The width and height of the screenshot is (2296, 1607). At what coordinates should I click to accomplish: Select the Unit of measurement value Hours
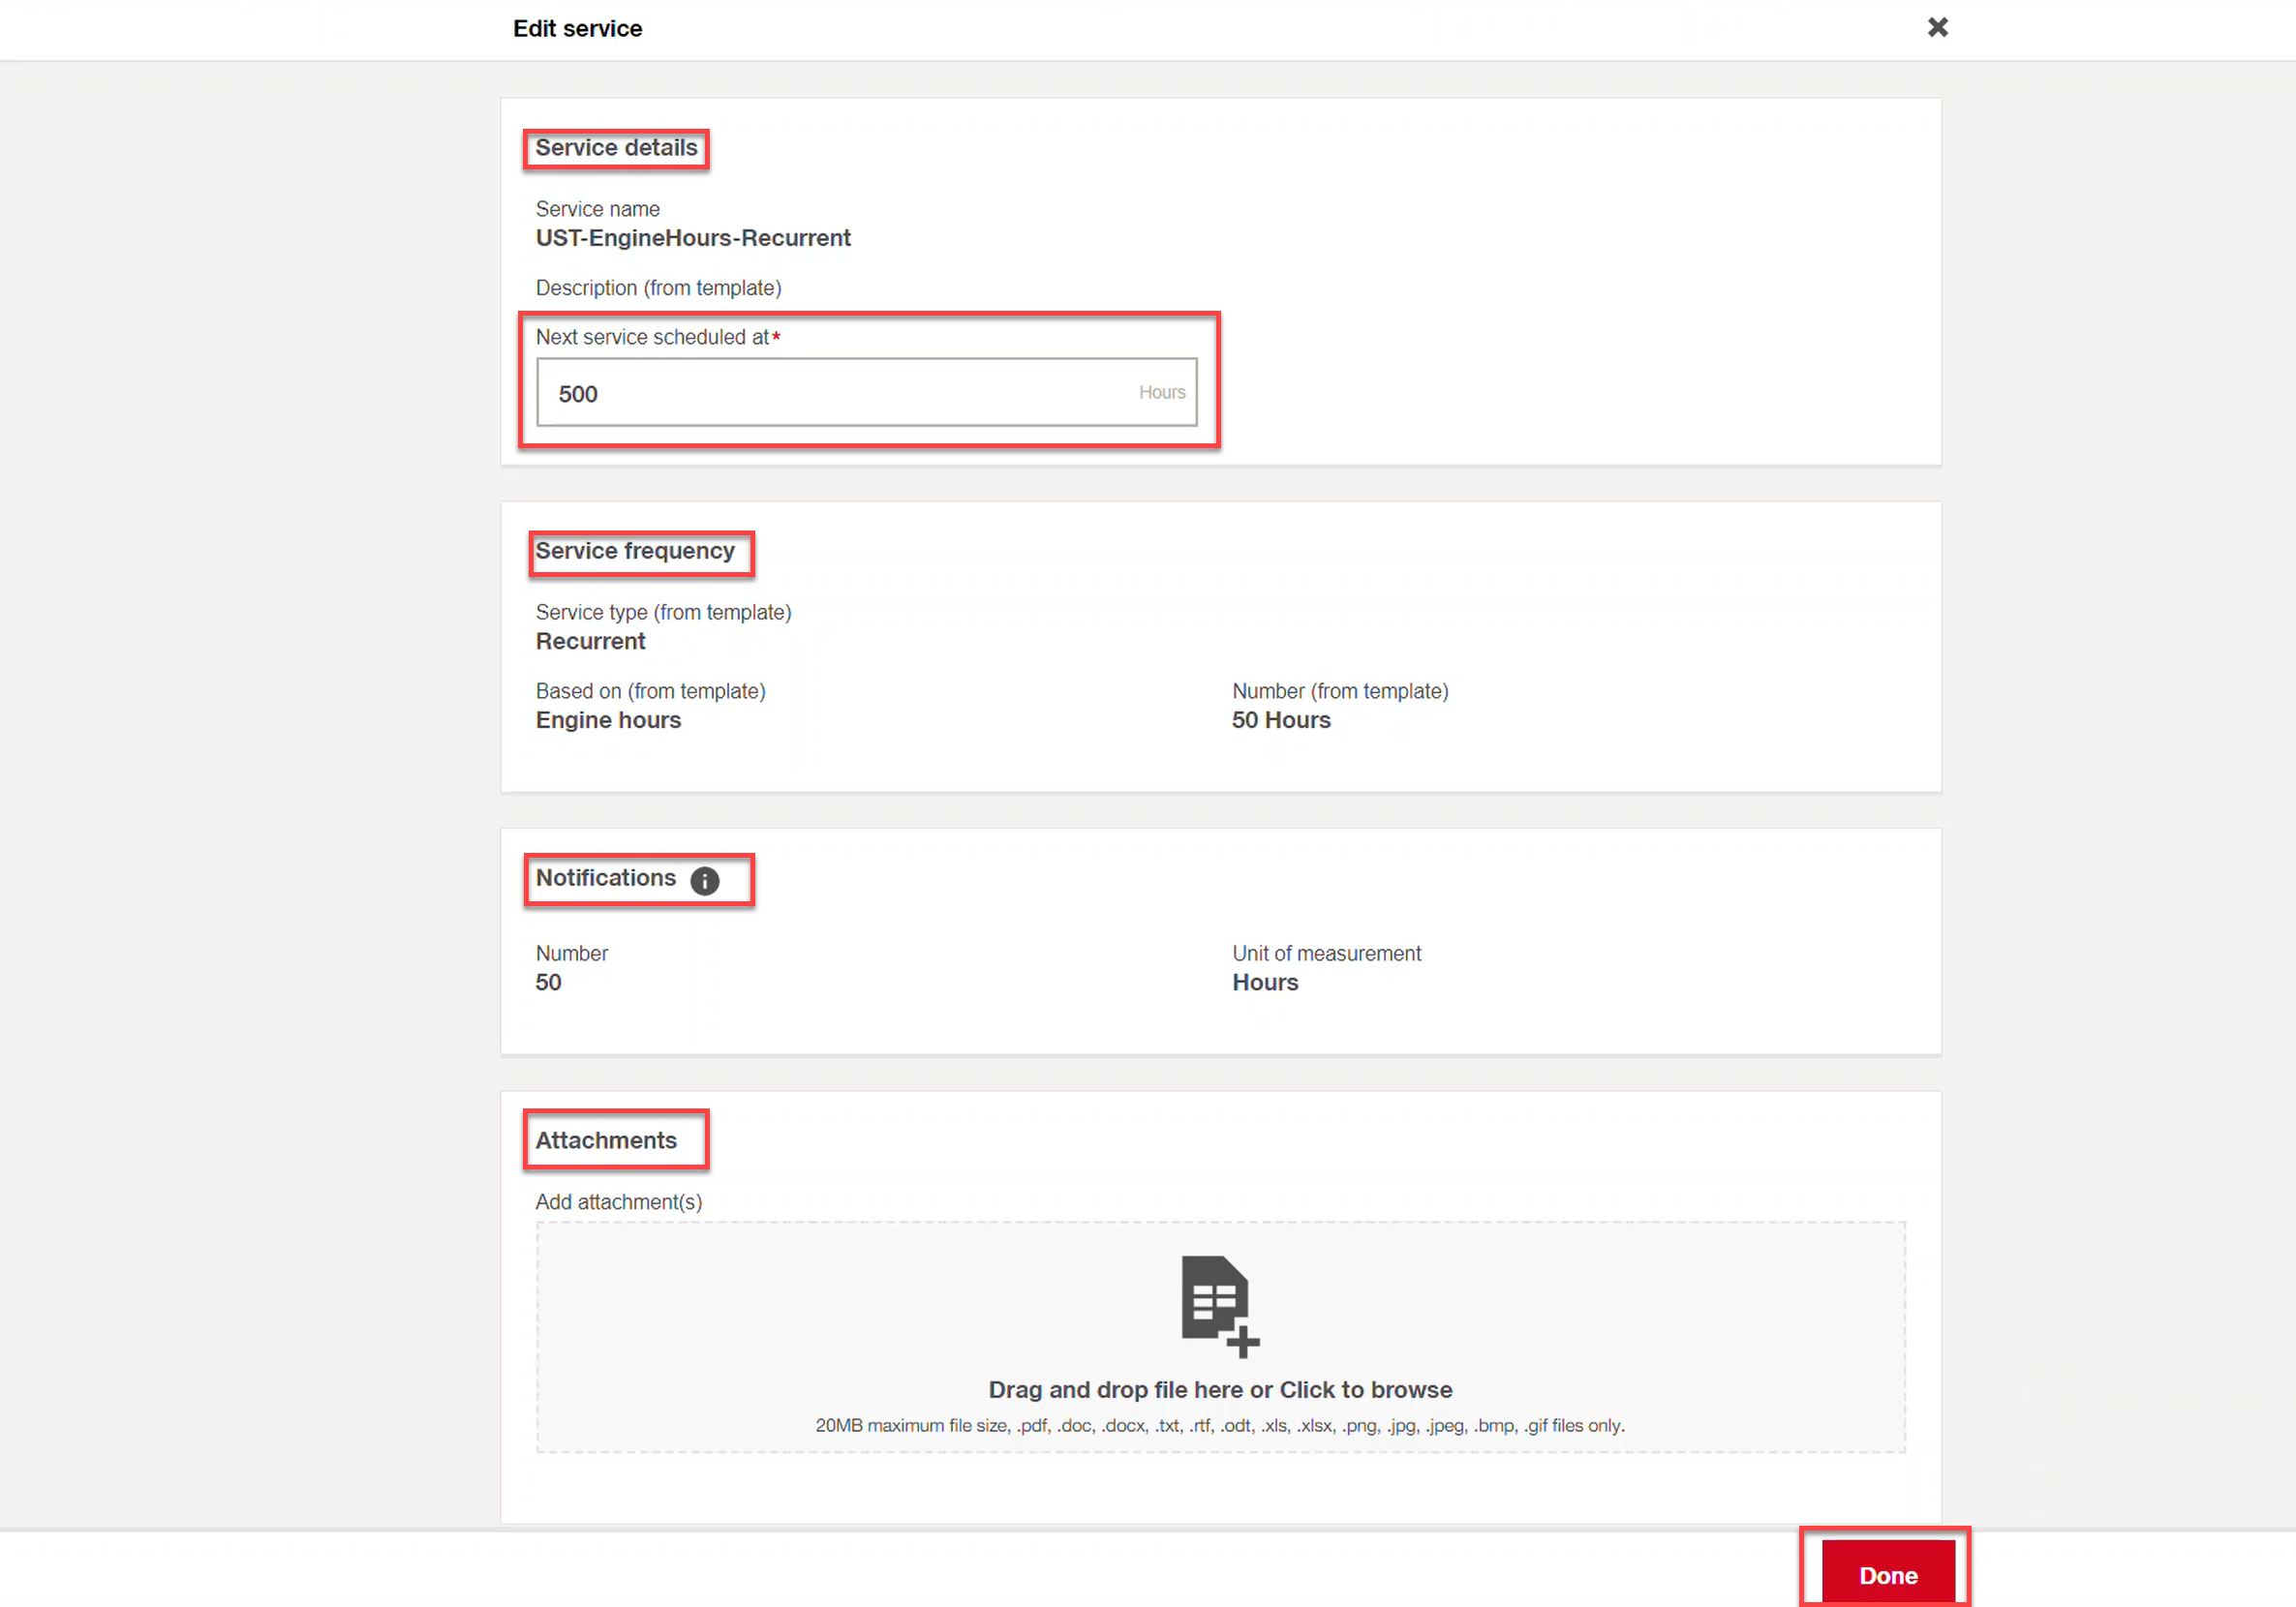pyautogui.click(x=1265, y=982)
